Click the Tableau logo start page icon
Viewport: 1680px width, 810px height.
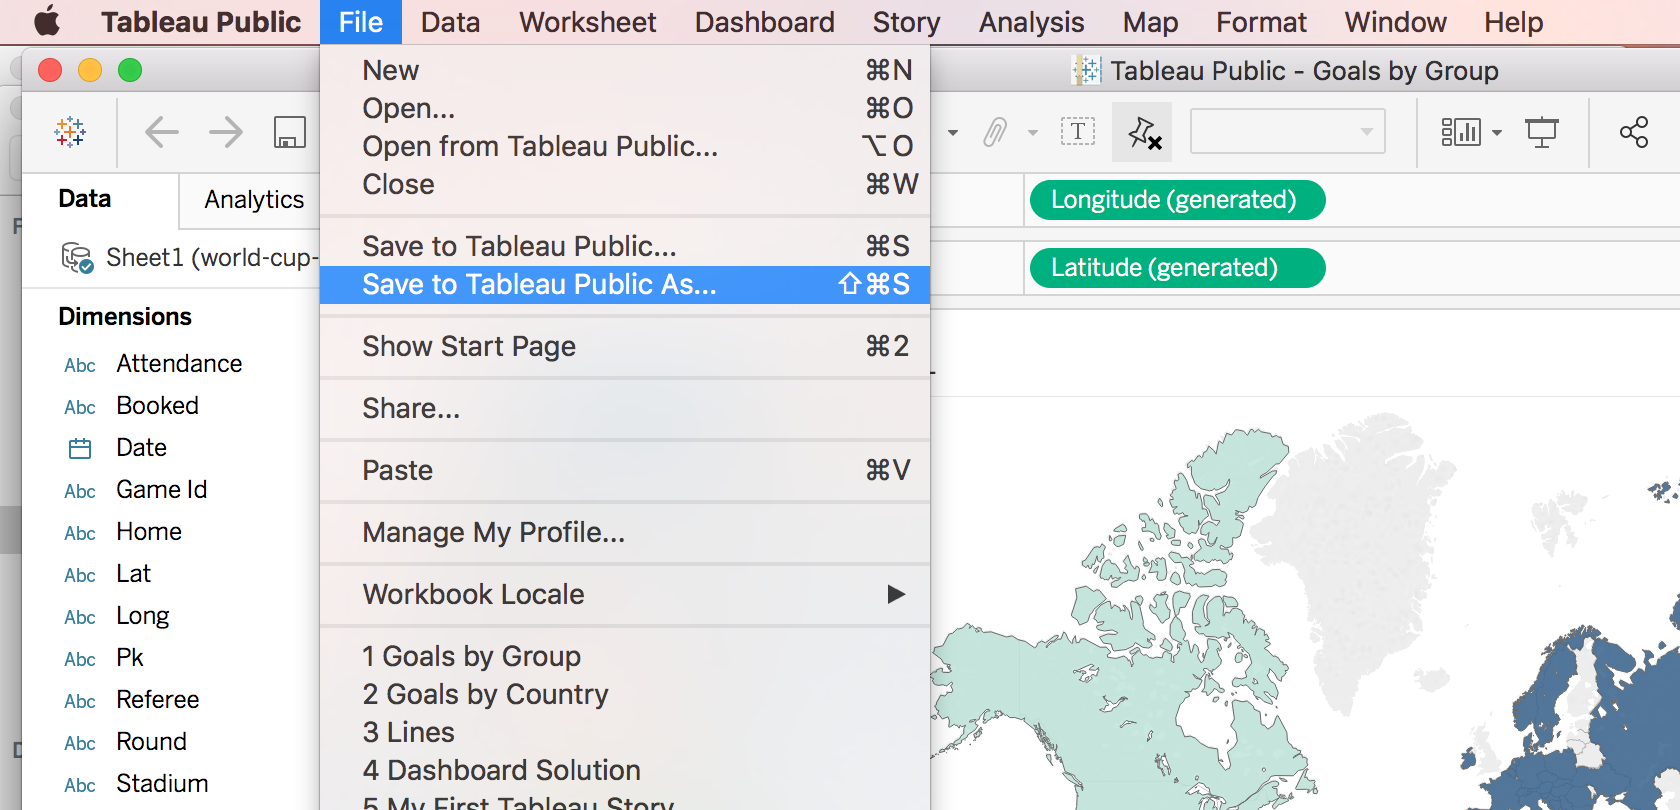point(70,132)
